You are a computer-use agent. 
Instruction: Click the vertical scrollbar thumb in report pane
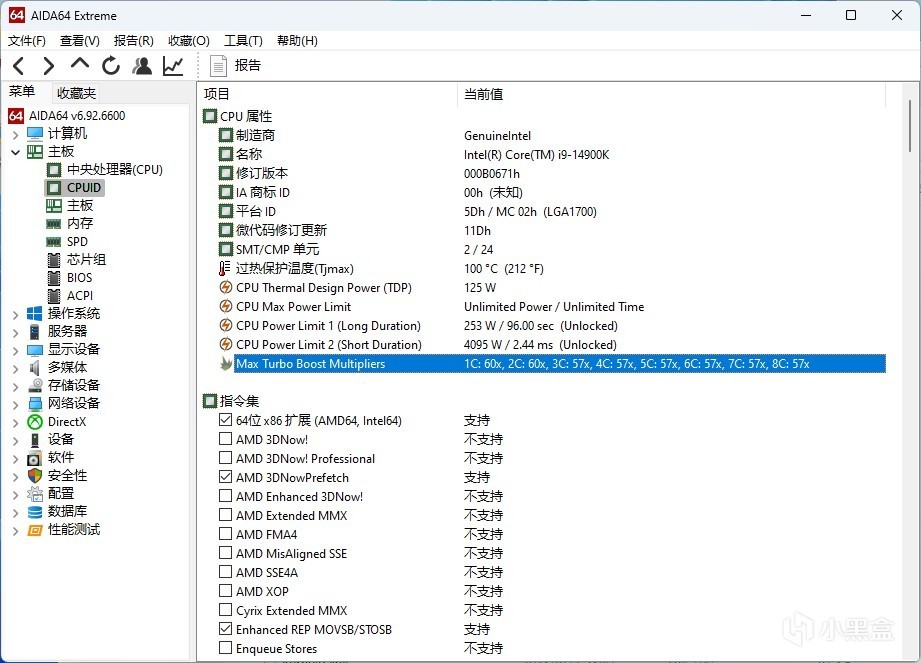click(x=910, y=126)
